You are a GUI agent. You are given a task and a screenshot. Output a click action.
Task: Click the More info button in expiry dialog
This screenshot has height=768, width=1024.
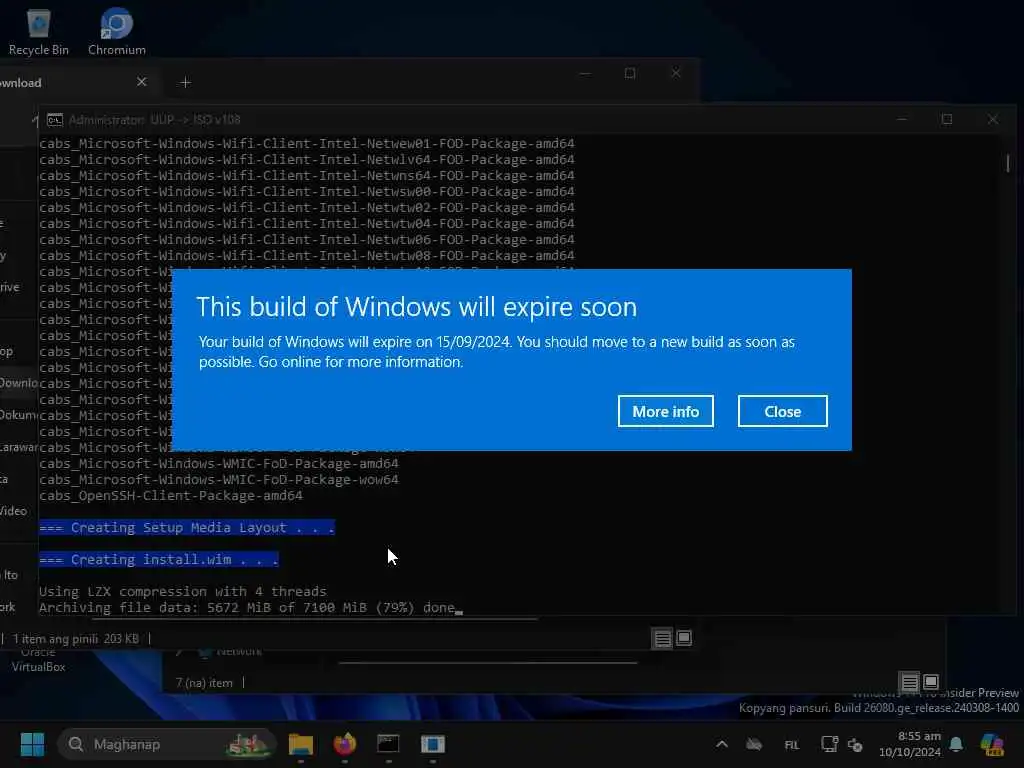(x=665, y=411)
